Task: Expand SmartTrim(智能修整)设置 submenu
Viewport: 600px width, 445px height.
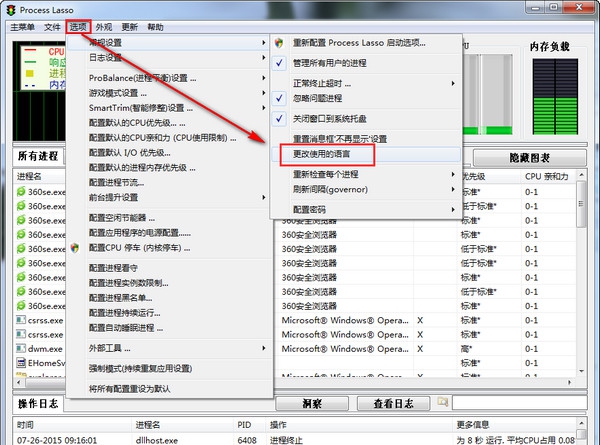Action: (264, 108)
